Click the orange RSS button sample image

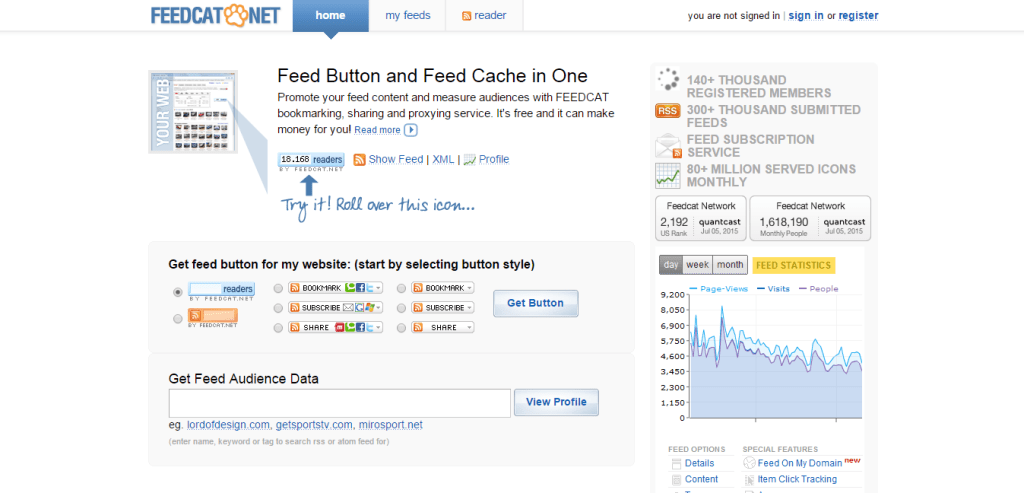pyautogui.click(x=213, y=318)
